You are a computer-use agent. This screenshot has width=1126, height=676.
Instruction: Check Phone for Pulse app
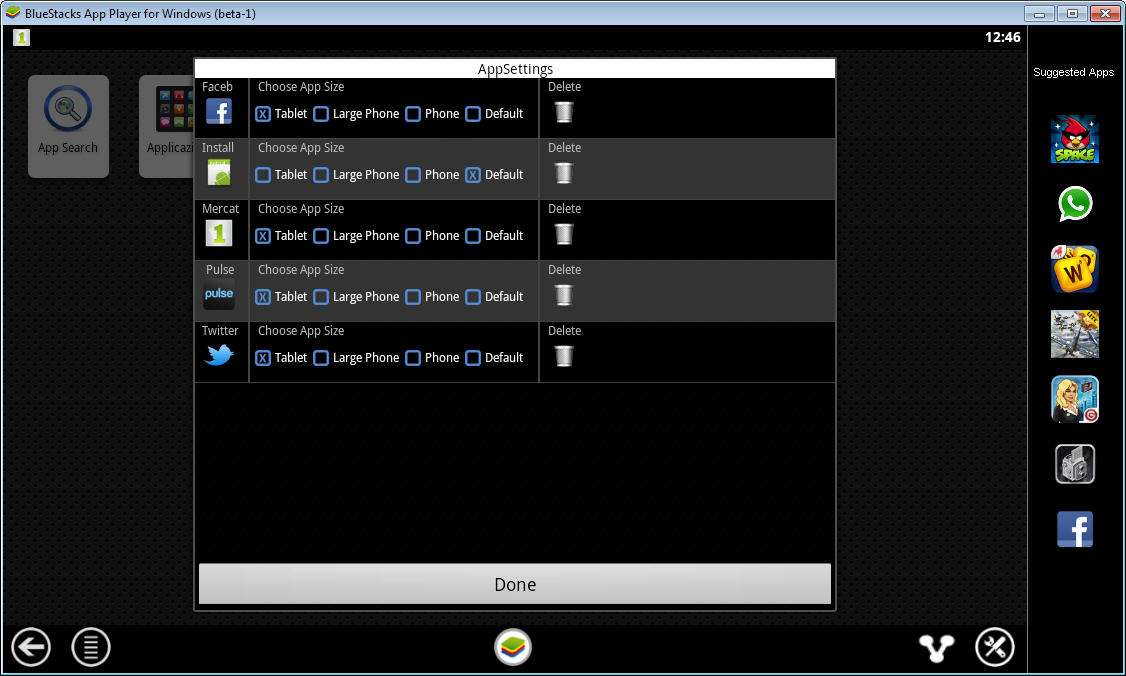point(413,297)
